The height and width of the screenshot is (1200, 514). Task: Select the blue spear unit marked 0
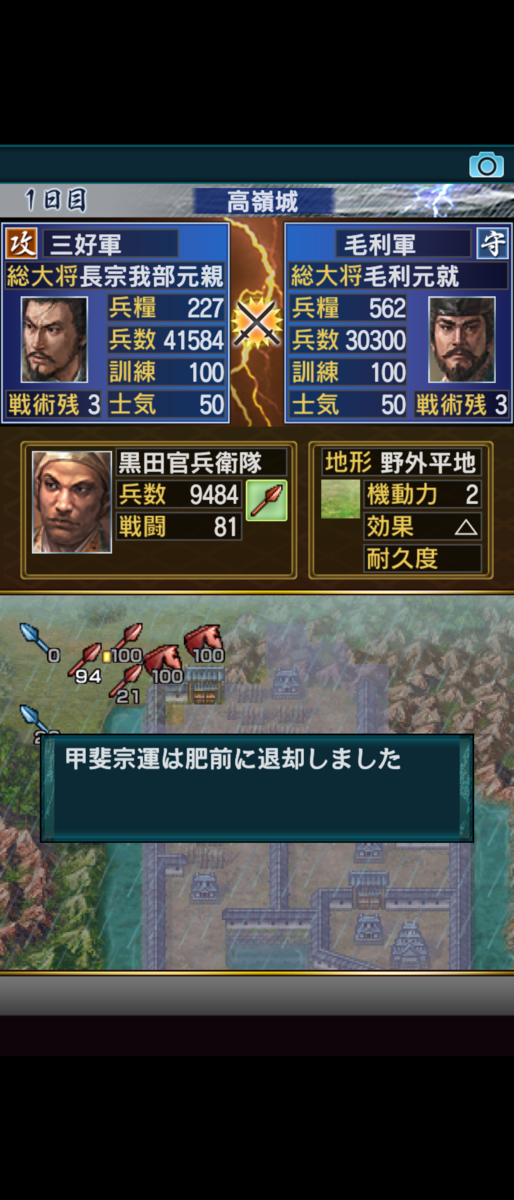tap(38, 641)
